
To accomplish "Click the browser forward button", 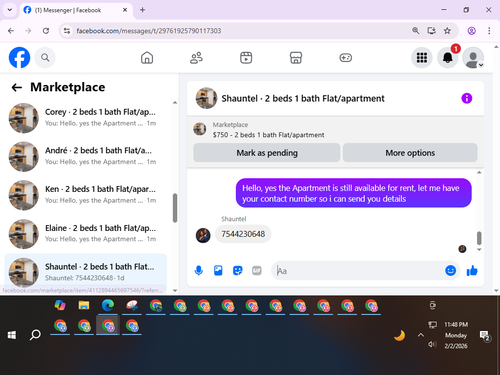I will tap(28, 31).
